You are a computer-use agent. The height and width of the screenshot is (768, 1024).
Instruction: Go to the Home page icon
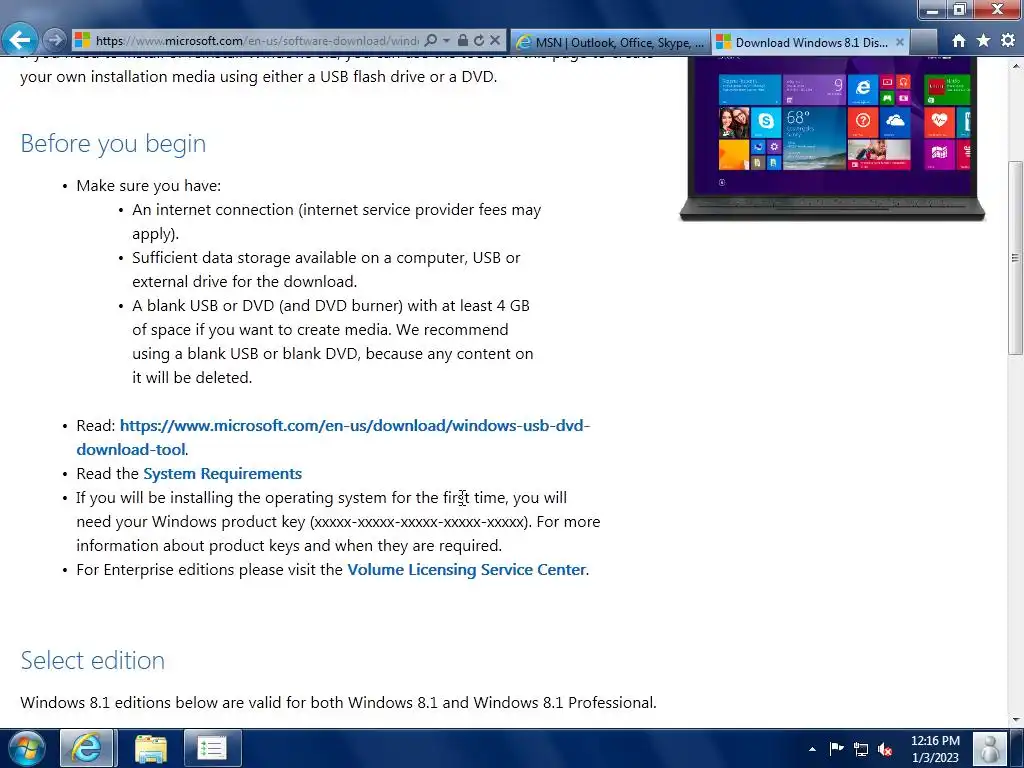coord(959,40)
